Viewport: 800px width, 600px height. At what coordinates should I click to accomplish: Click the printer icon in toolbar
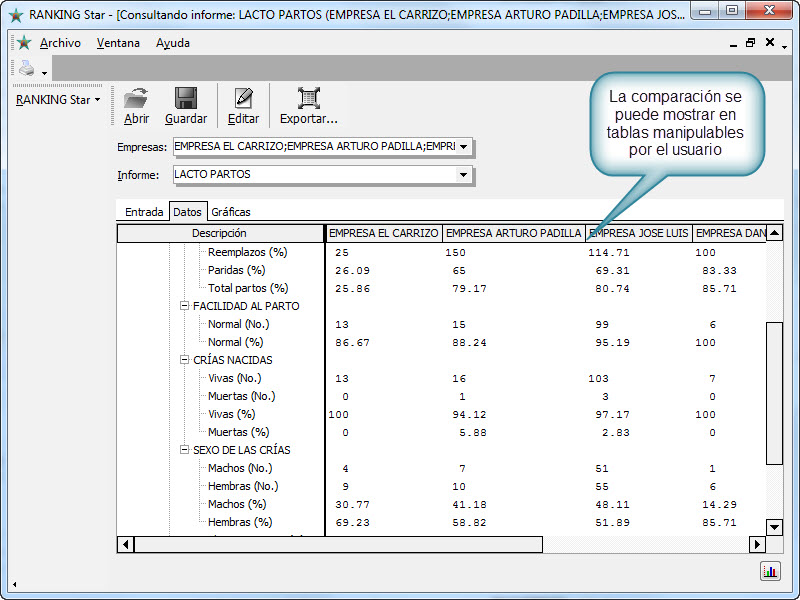pyautogui.click(x=27, y=68)
